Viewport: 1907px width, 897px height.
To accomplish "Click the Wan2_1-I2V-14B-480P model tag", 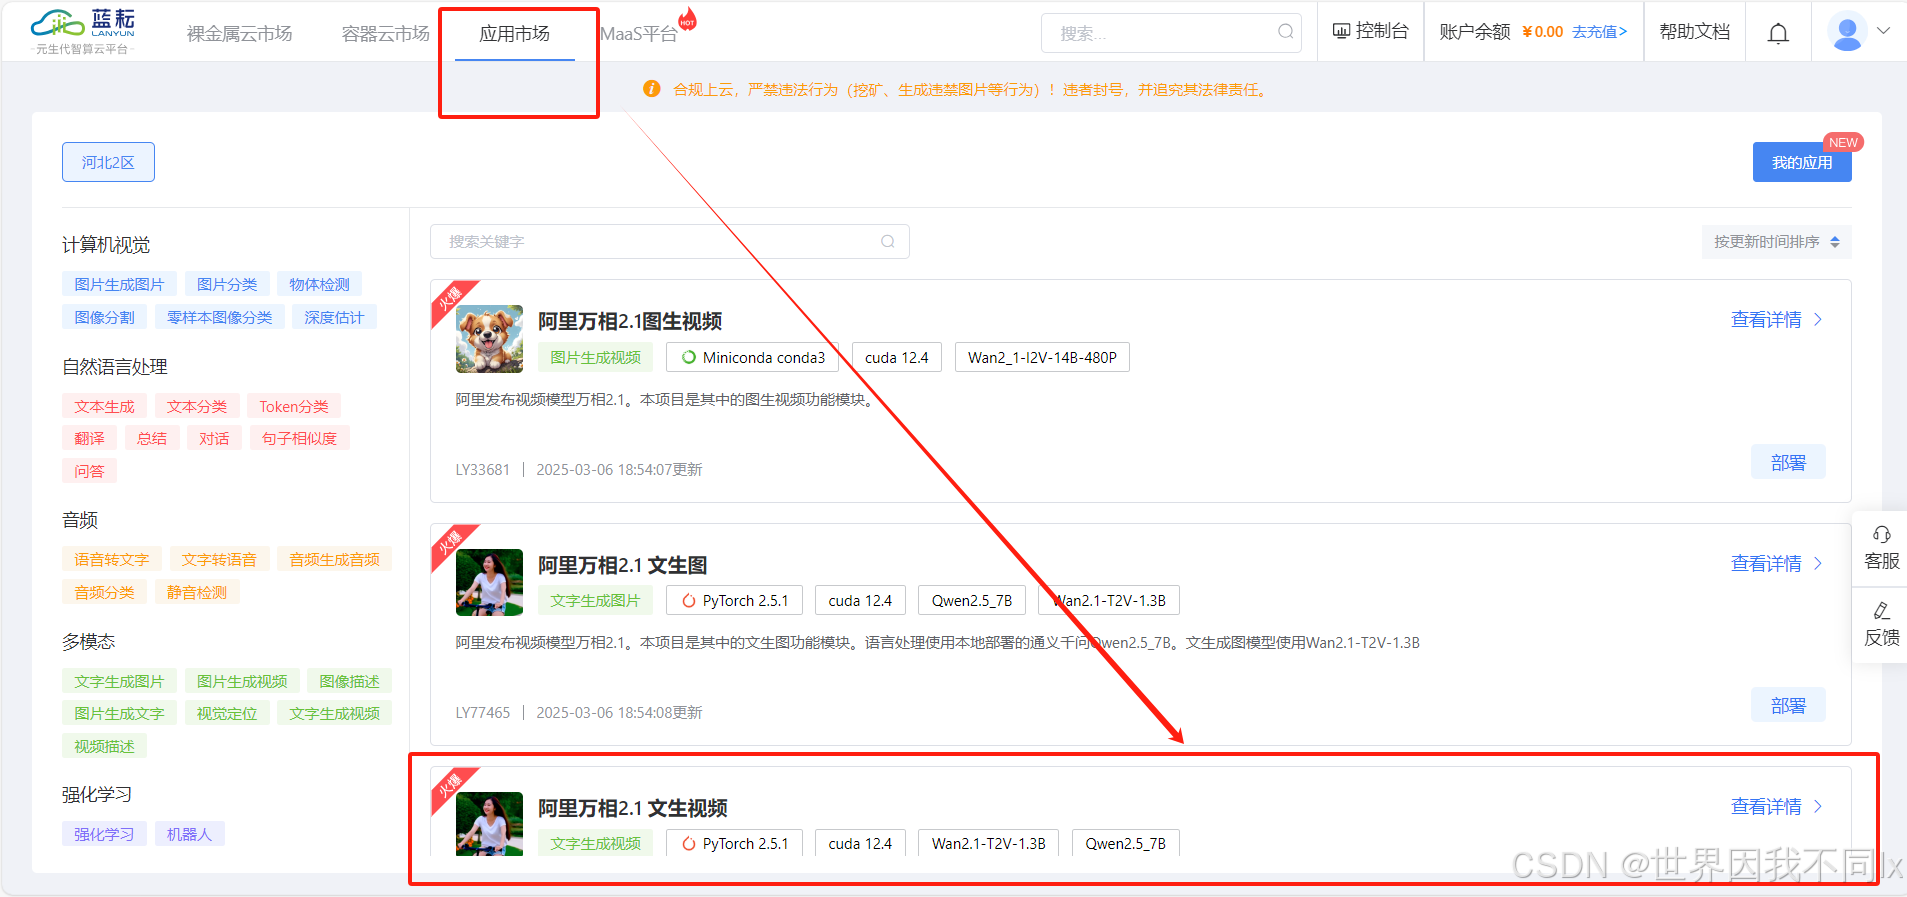I will click(x=1042, y=357).
